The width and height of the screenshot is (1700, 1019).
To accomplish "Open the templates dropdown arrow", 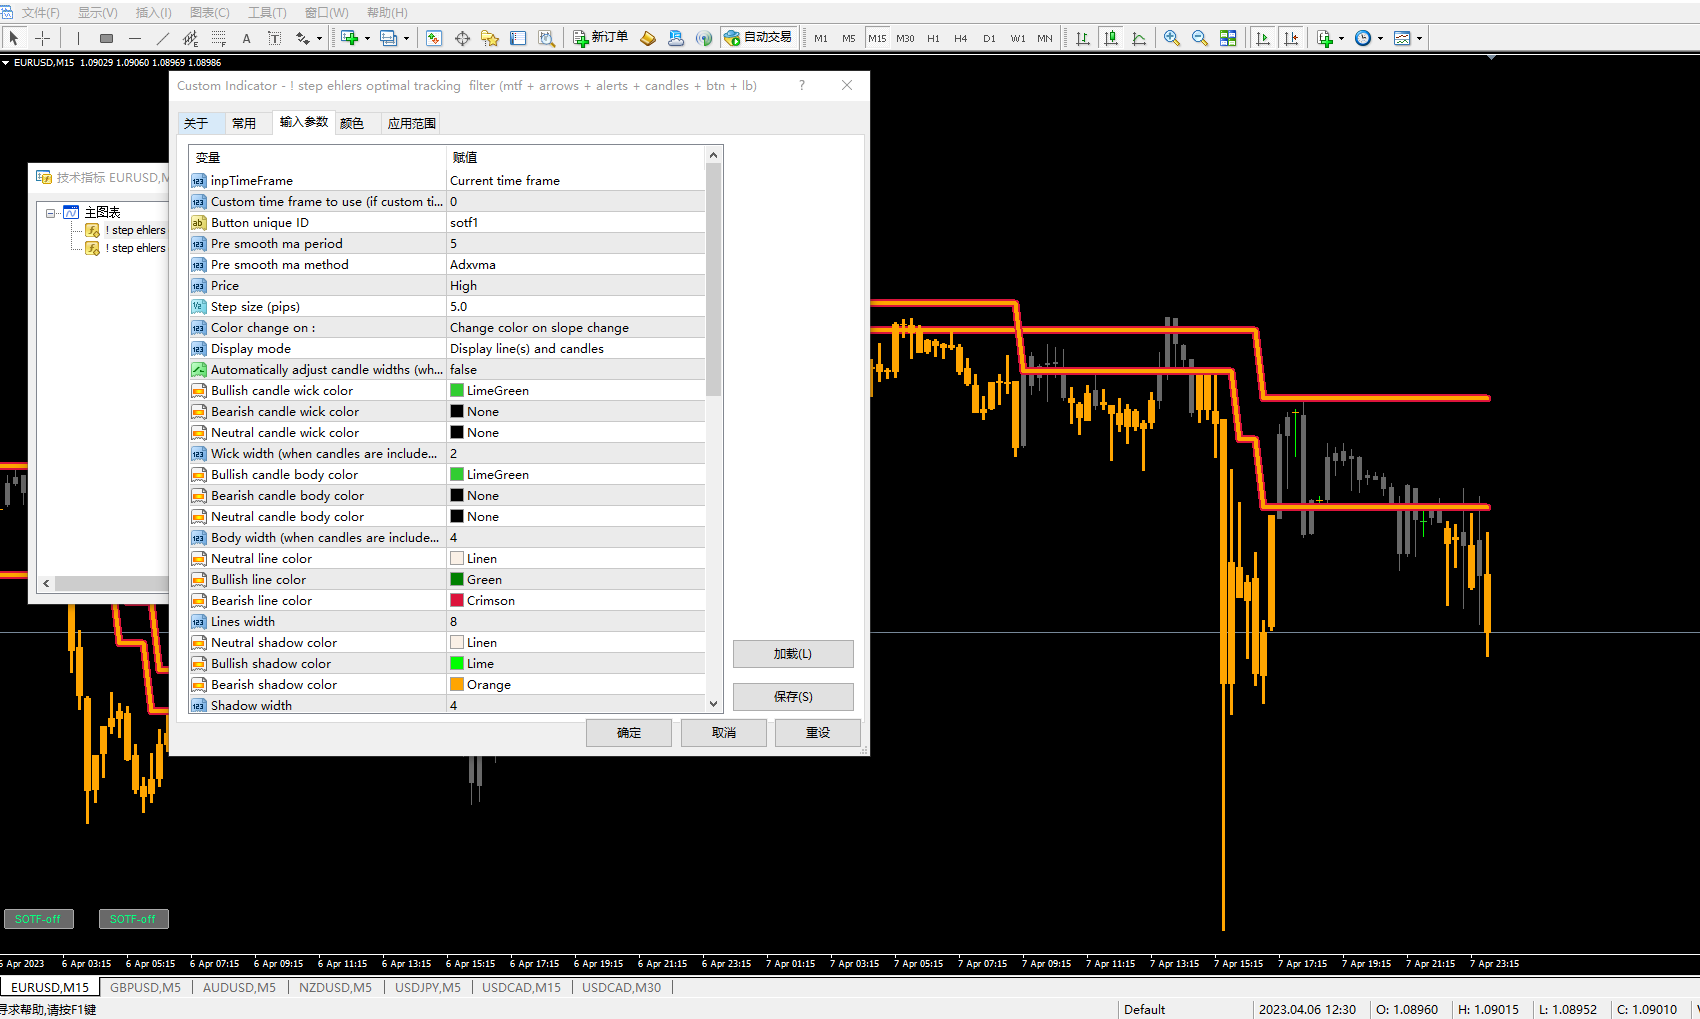I will tap(1419, 39).
